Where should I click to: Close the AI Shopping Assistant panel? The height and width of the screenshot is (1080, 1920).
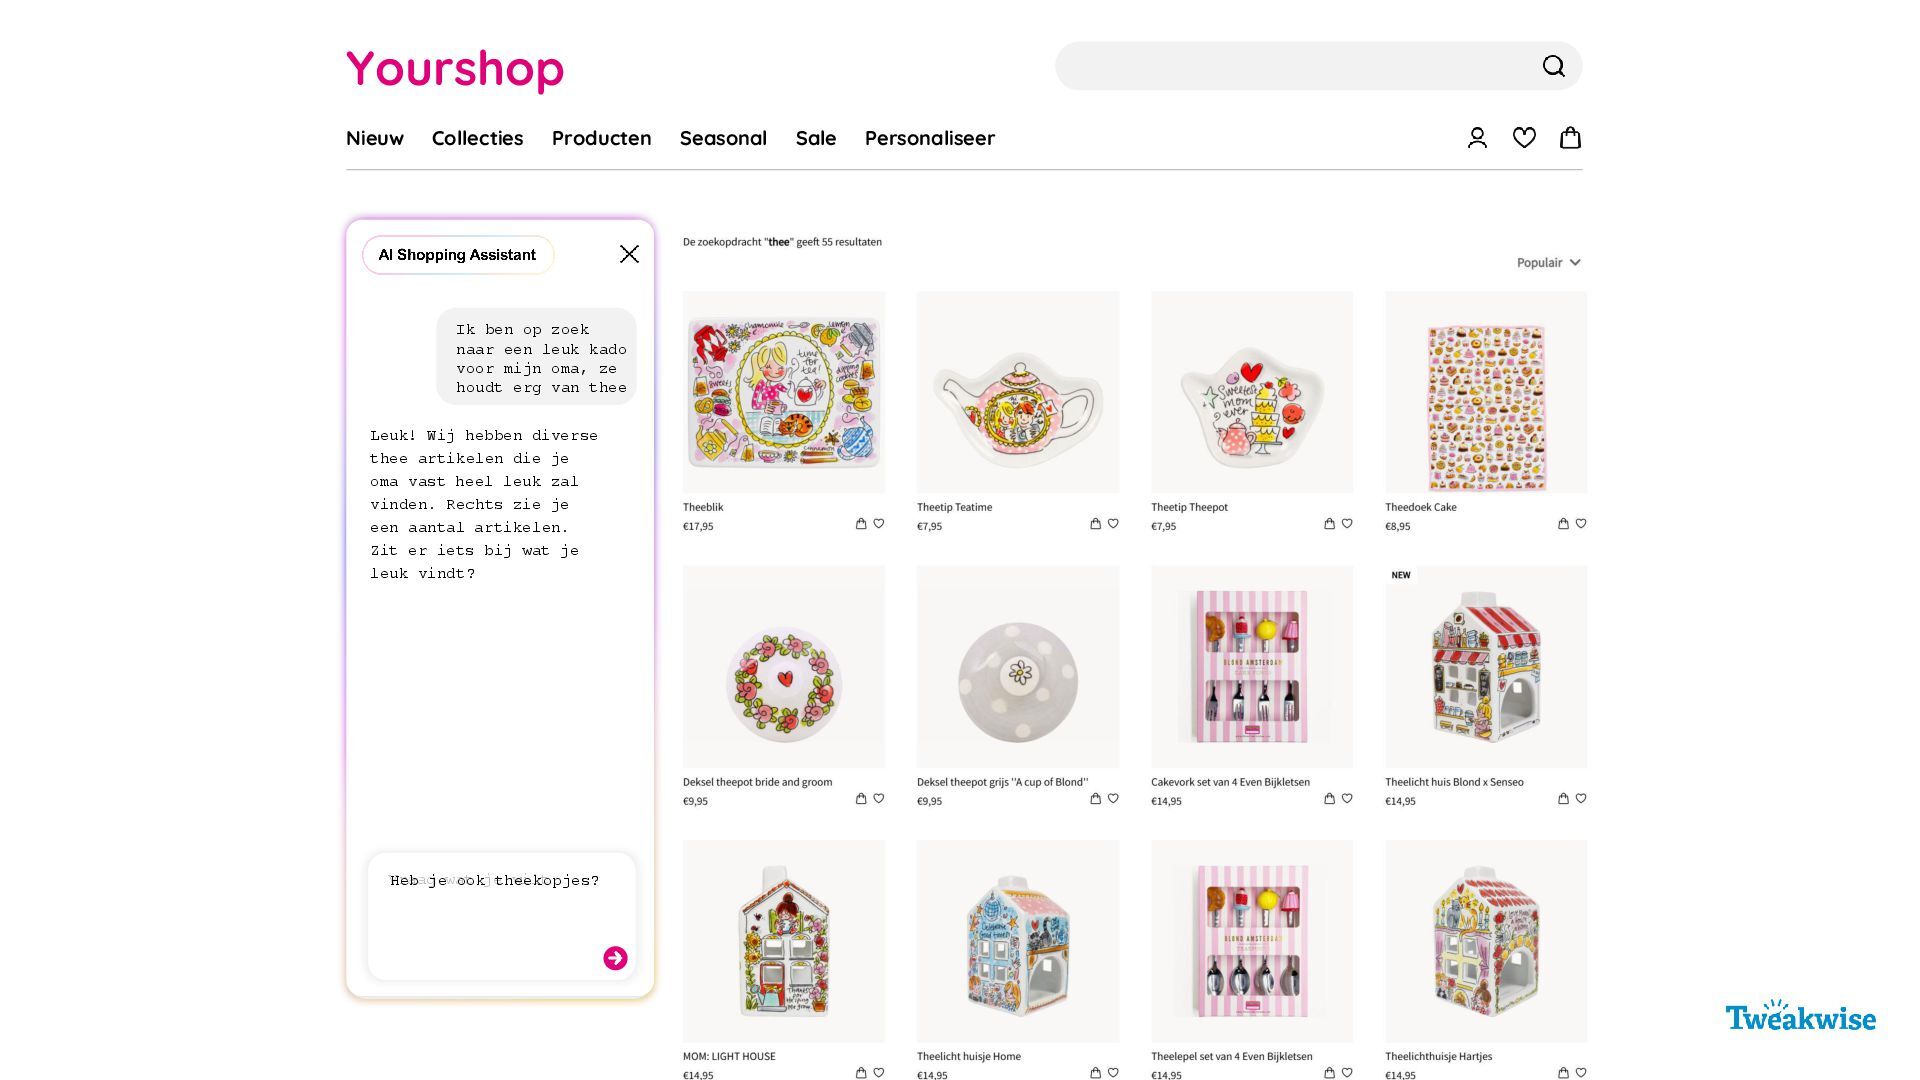[x=629, y=254]
